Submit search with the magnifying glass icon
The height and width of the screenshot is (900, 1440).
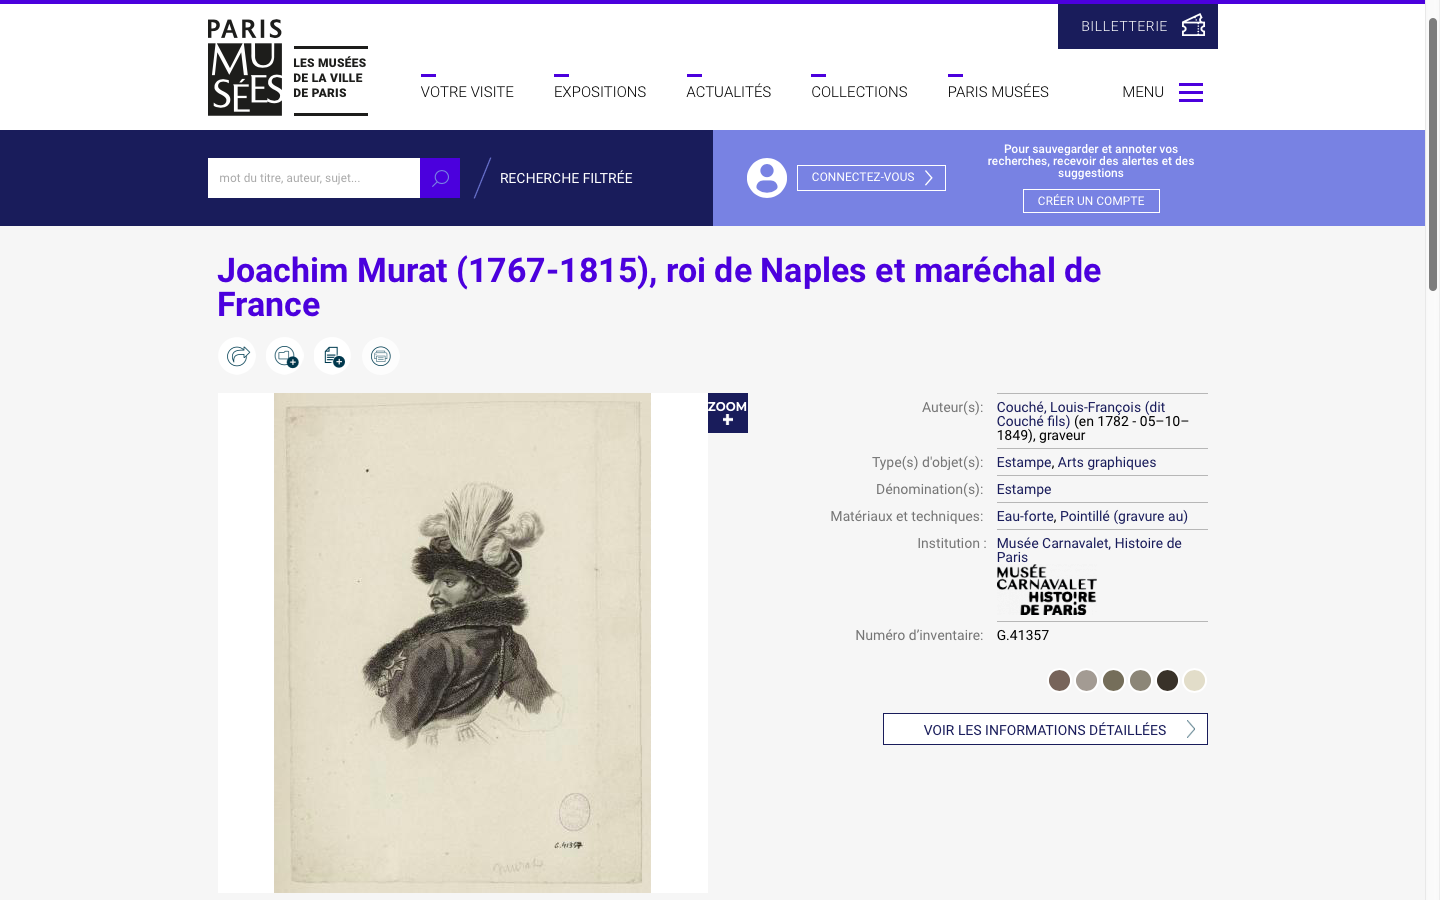(x=440, y=178)
